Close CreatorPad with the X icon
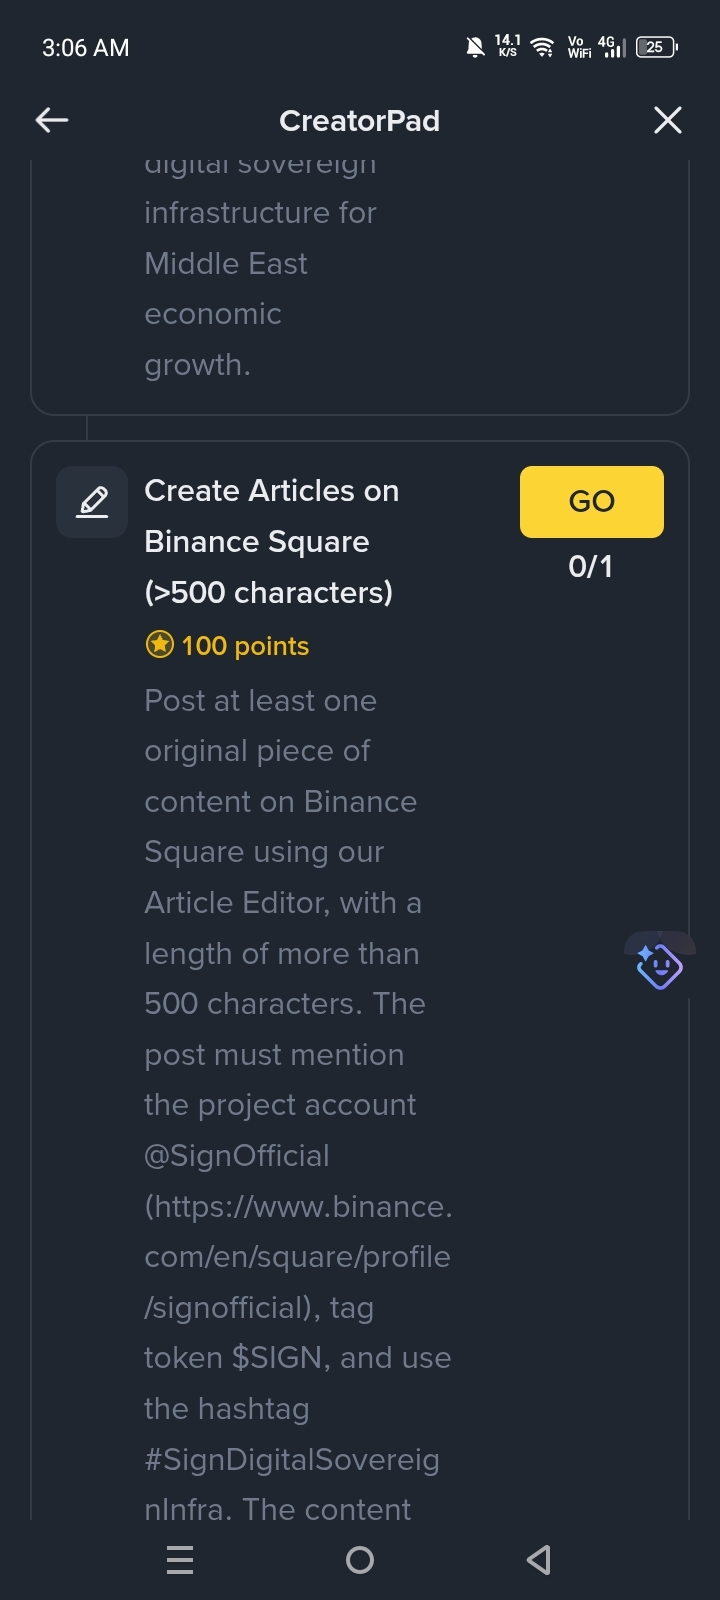 (x=667, y=121)
